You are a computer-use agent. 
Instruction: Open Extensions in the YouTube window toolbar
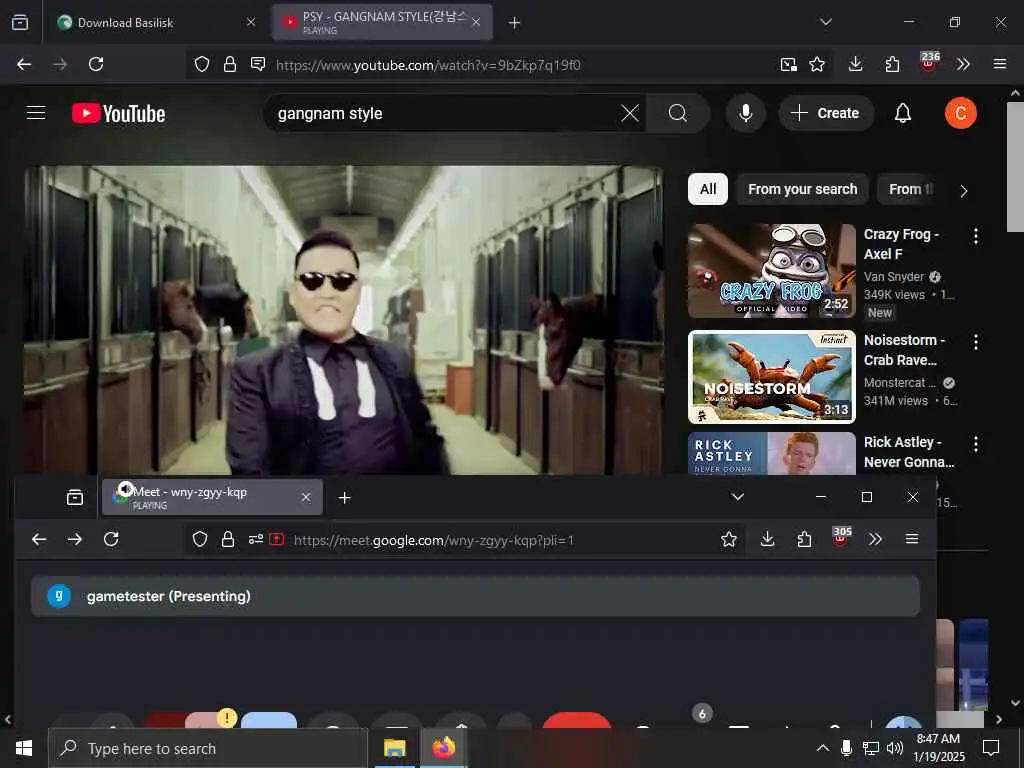click(x=892, y=64)
